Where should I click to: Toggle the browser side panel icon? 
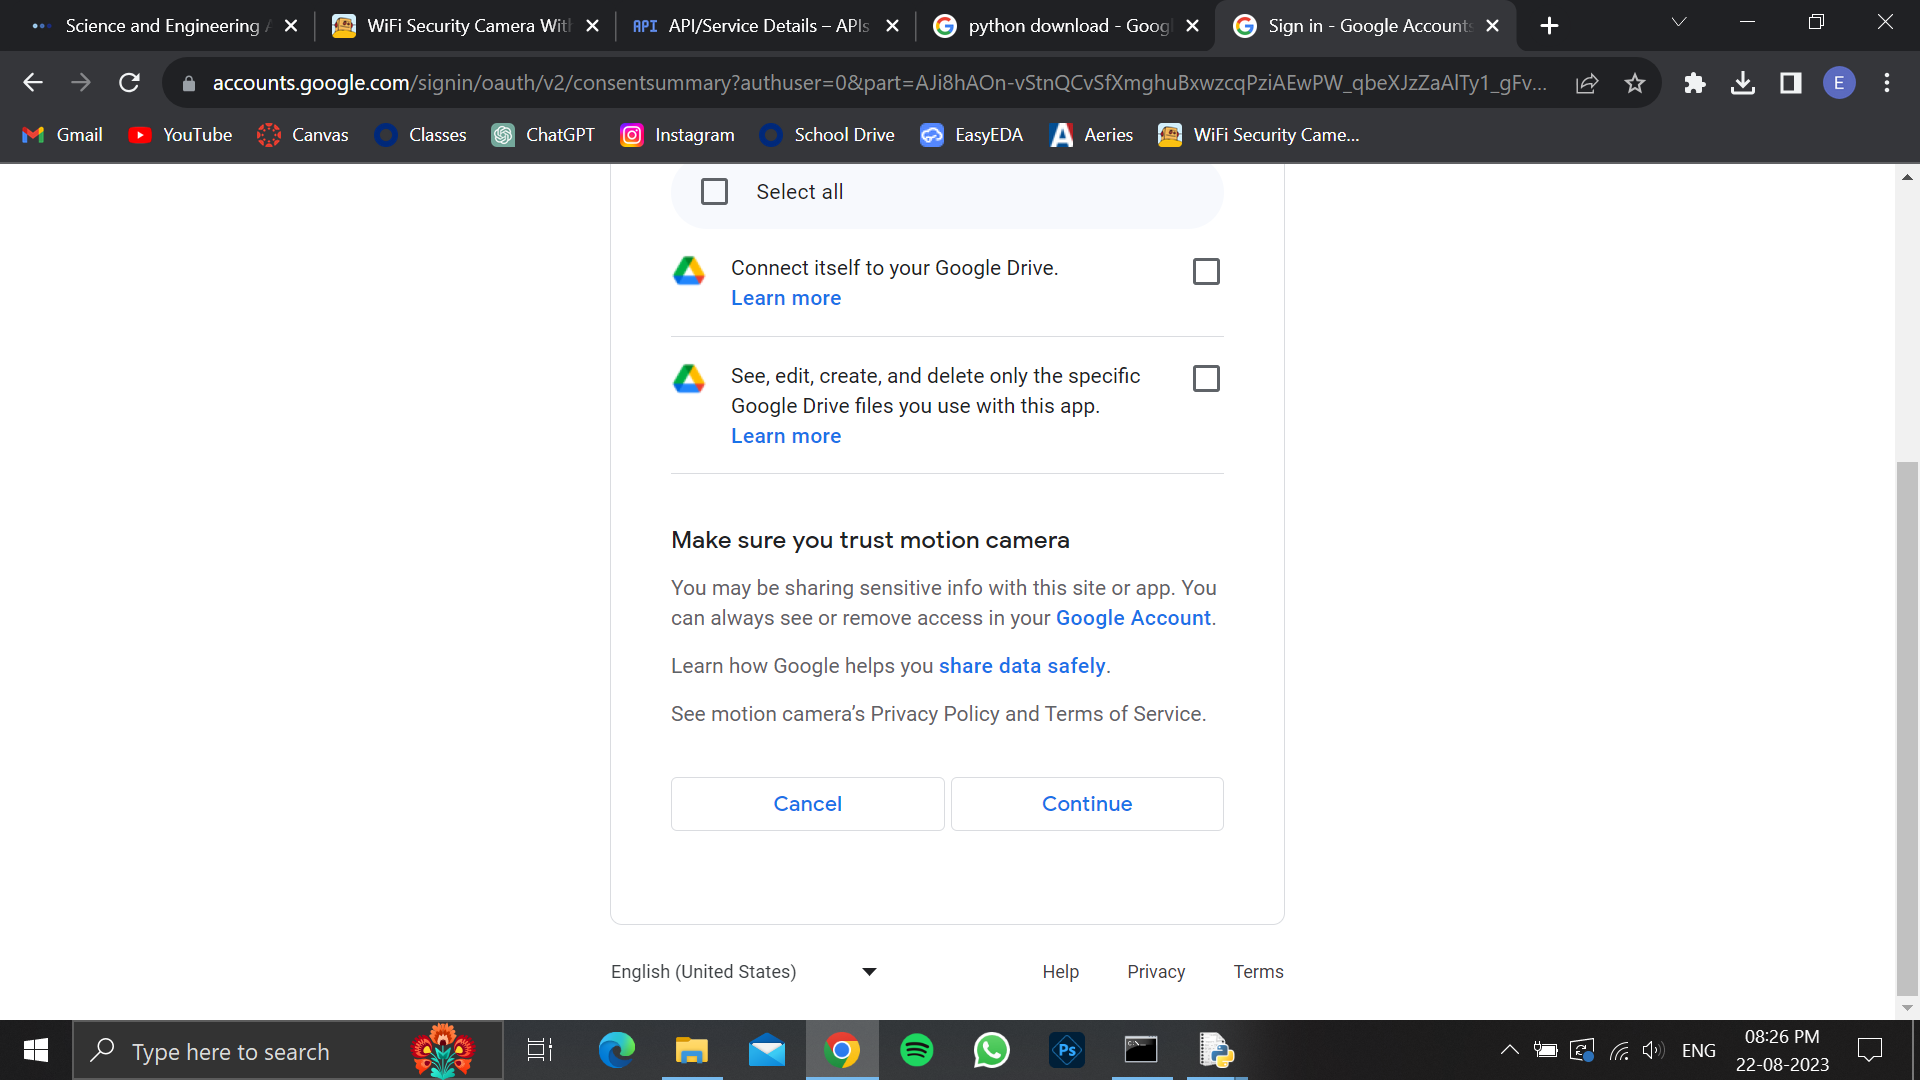(x=1791, y=83)
